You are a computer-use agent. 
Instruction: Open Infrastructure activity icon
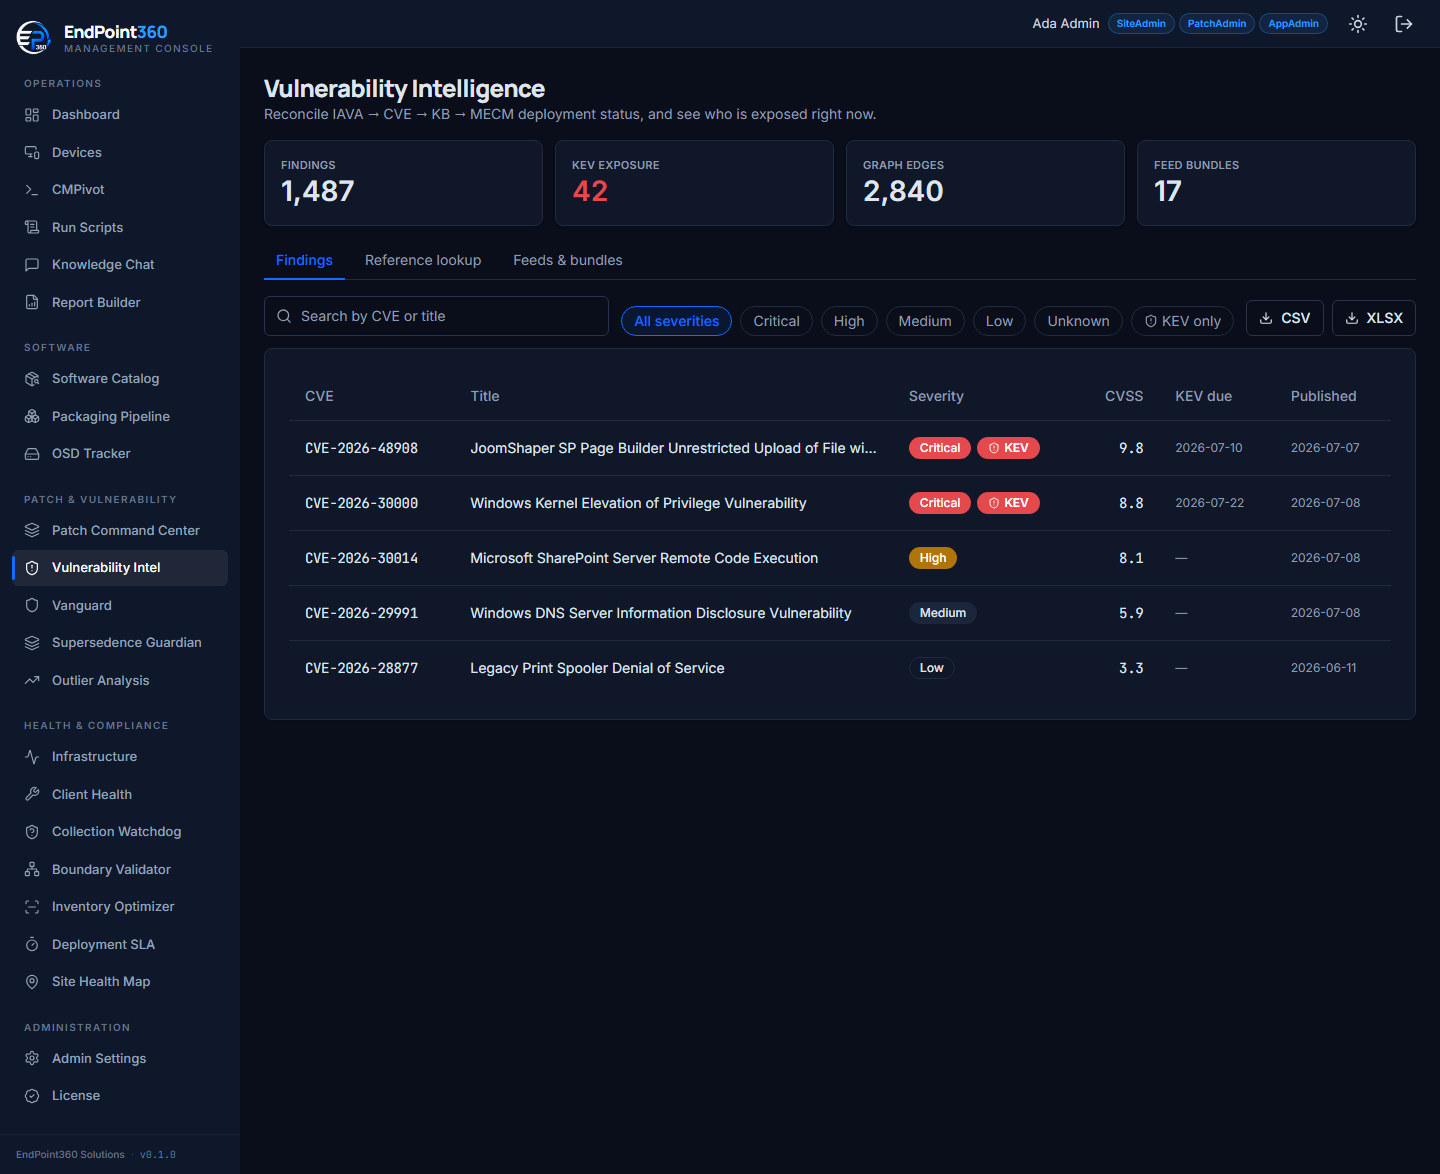point(32,757)
